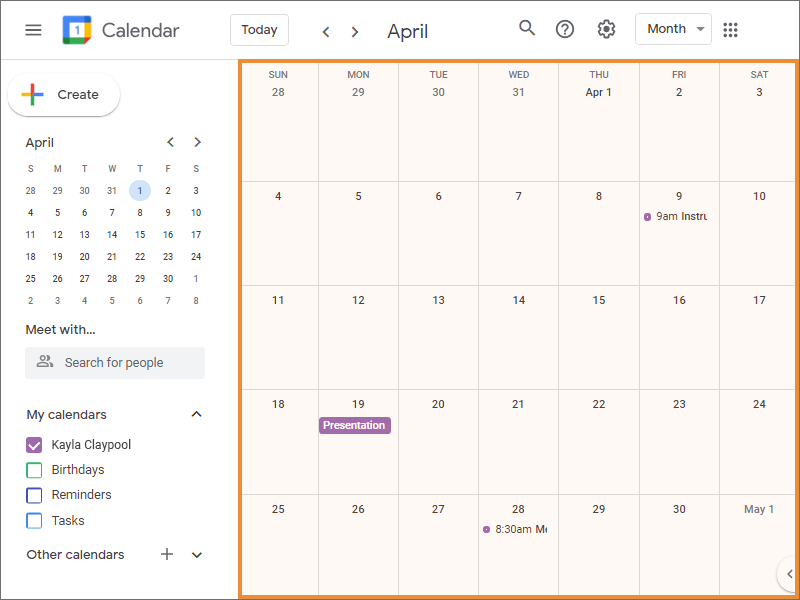Collapse the My calendars section
Viewport: 800px width, 600px height.
click(x=197, y=414)
